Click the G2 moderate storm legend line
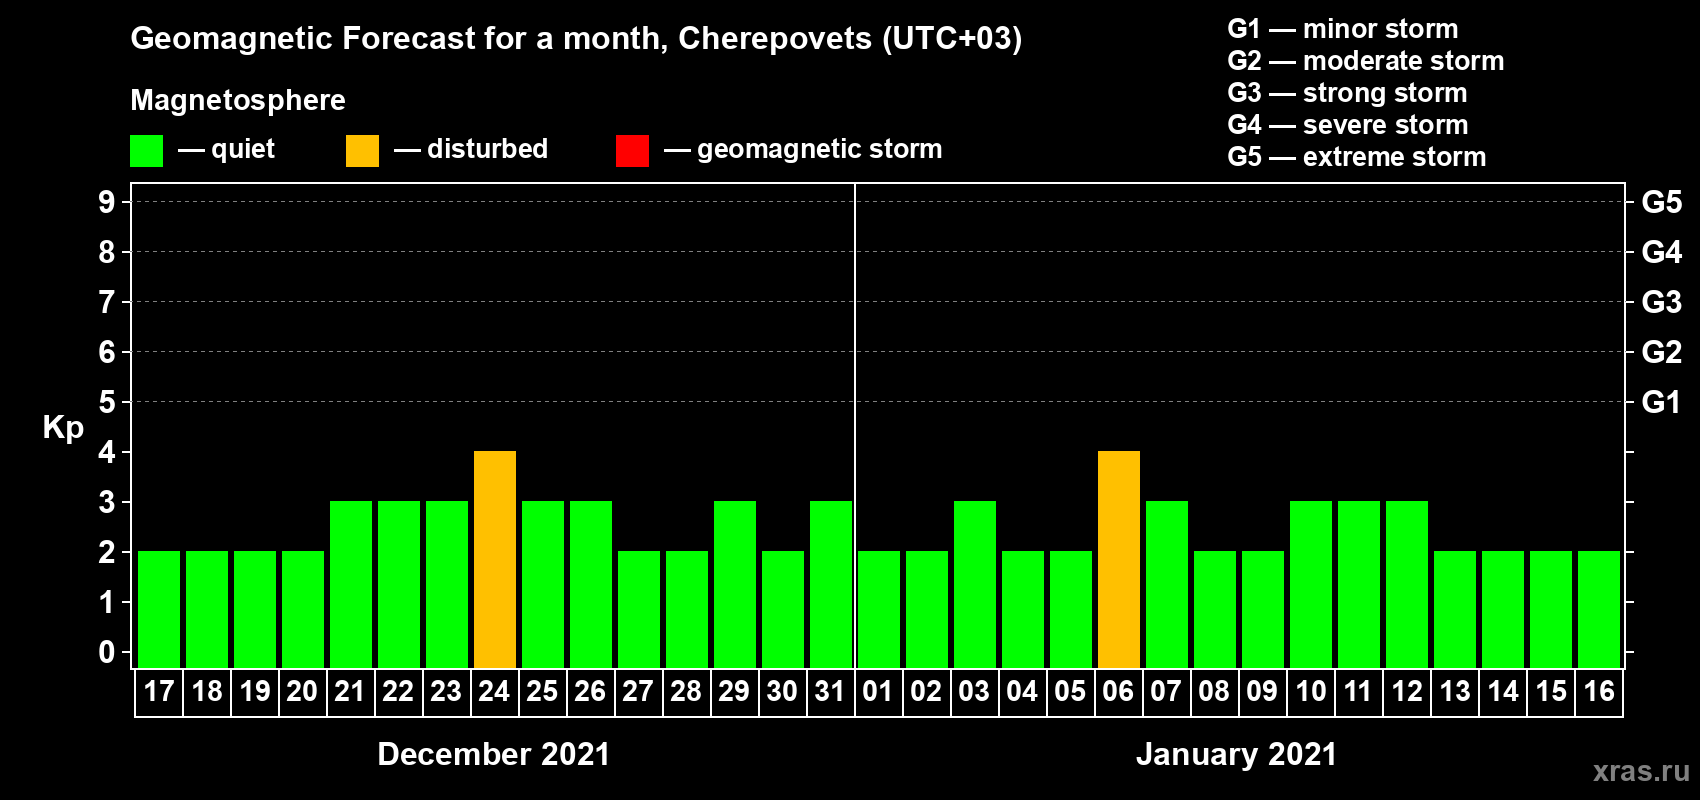Image resolution: width=1700 pixels, height=800 pixels. [x=1366, y=61]
